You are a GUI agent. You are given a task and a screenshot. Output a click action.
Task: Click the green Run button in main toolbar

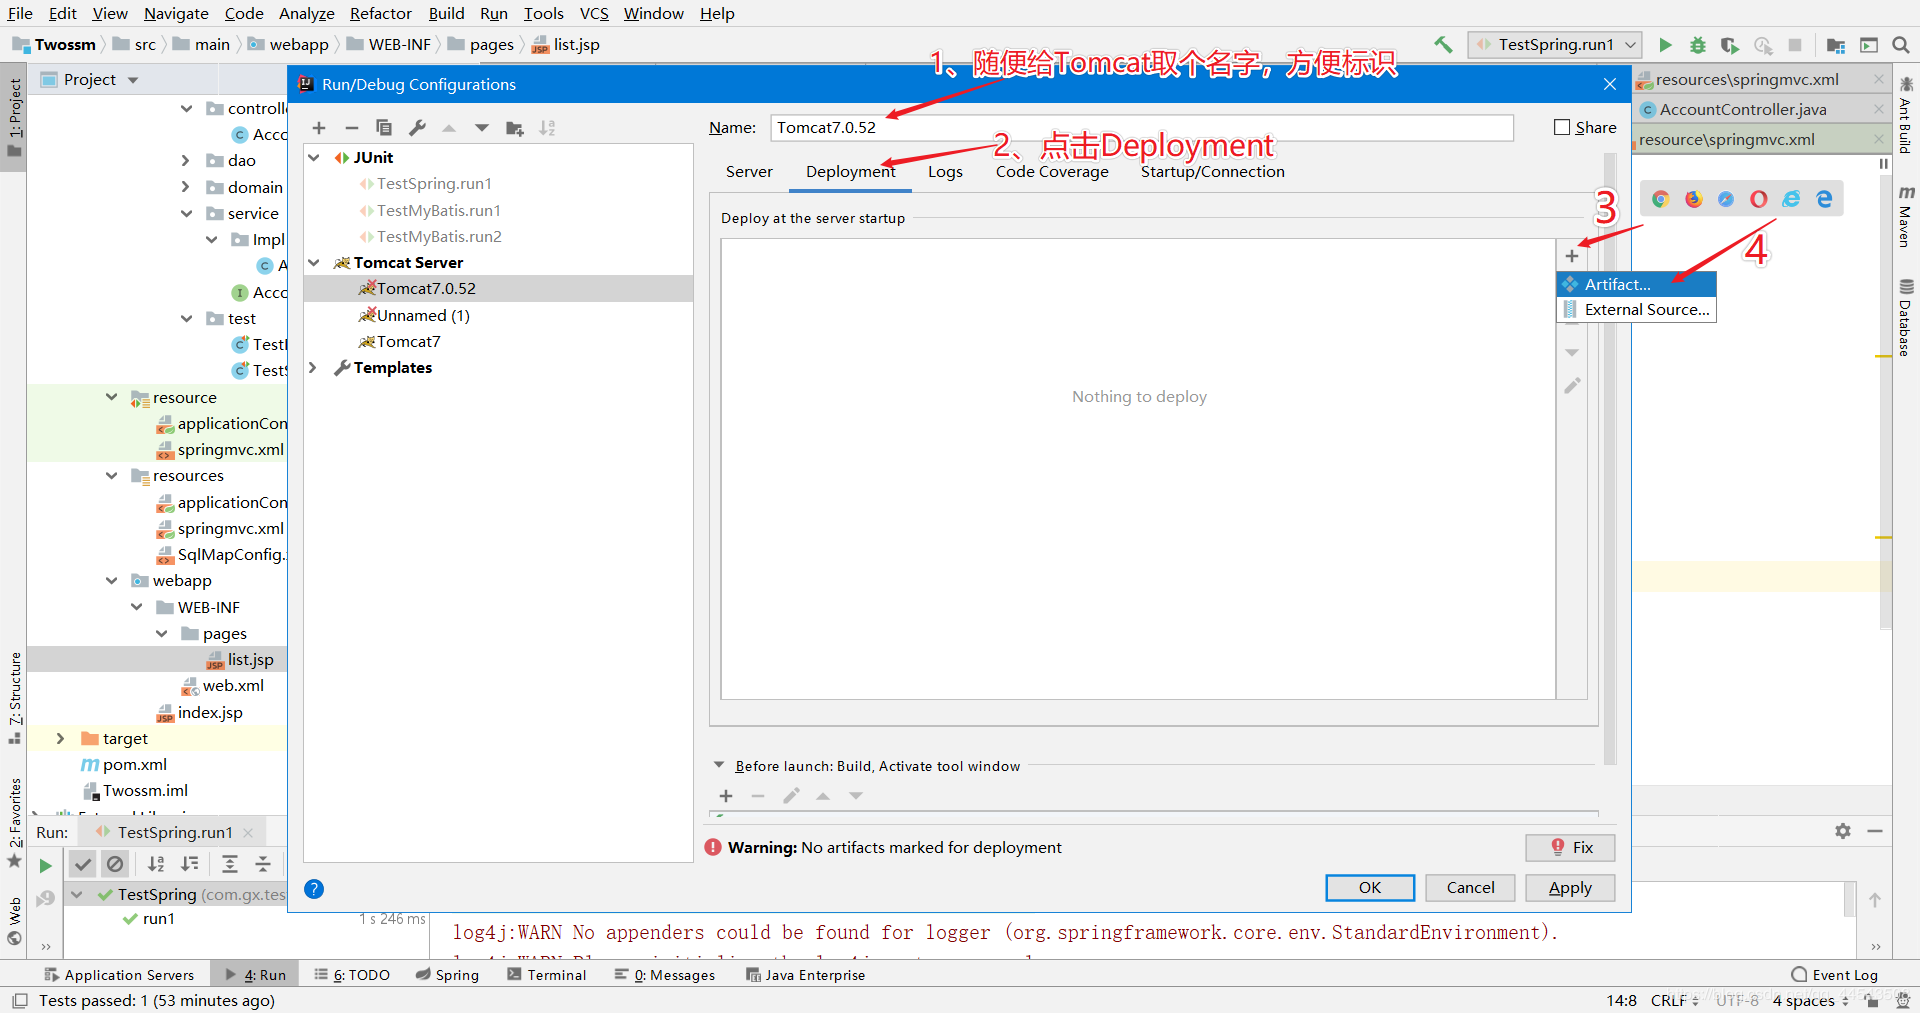click(1665, 45)
